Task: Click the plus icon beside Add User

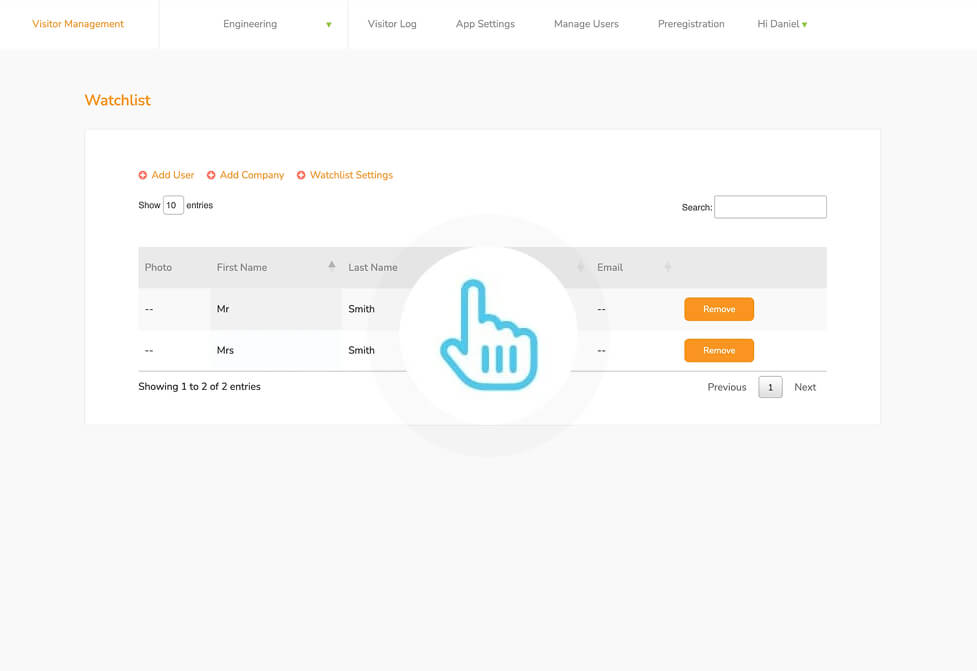Action: pyautogui.click(x=143, y=175)
